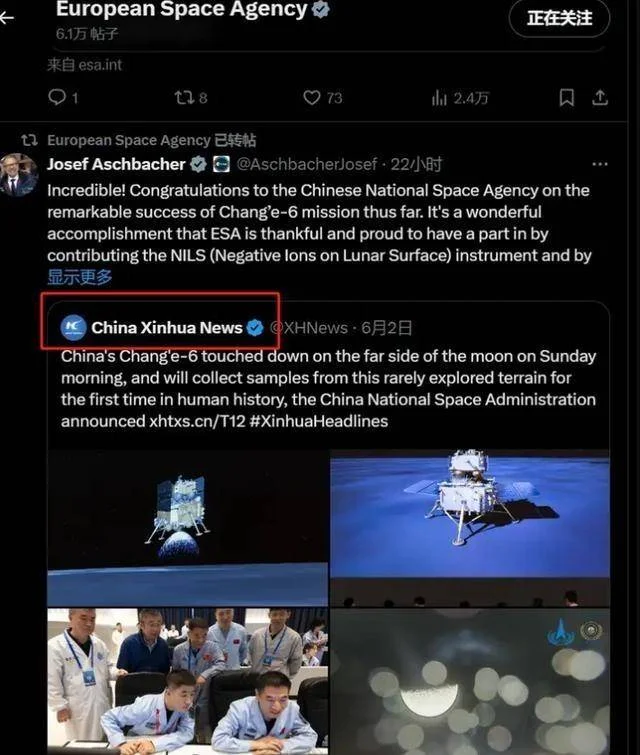
Task: Open the xhtxs.cn/T12 link
Action: (x=197, y=421)
